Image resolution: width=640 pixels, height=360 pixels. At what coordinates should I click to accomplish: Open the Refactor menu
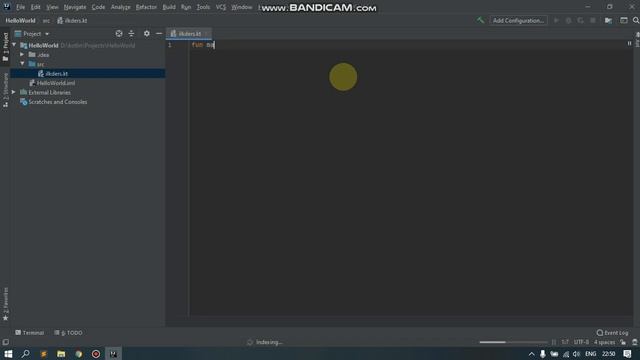[146, 7]
